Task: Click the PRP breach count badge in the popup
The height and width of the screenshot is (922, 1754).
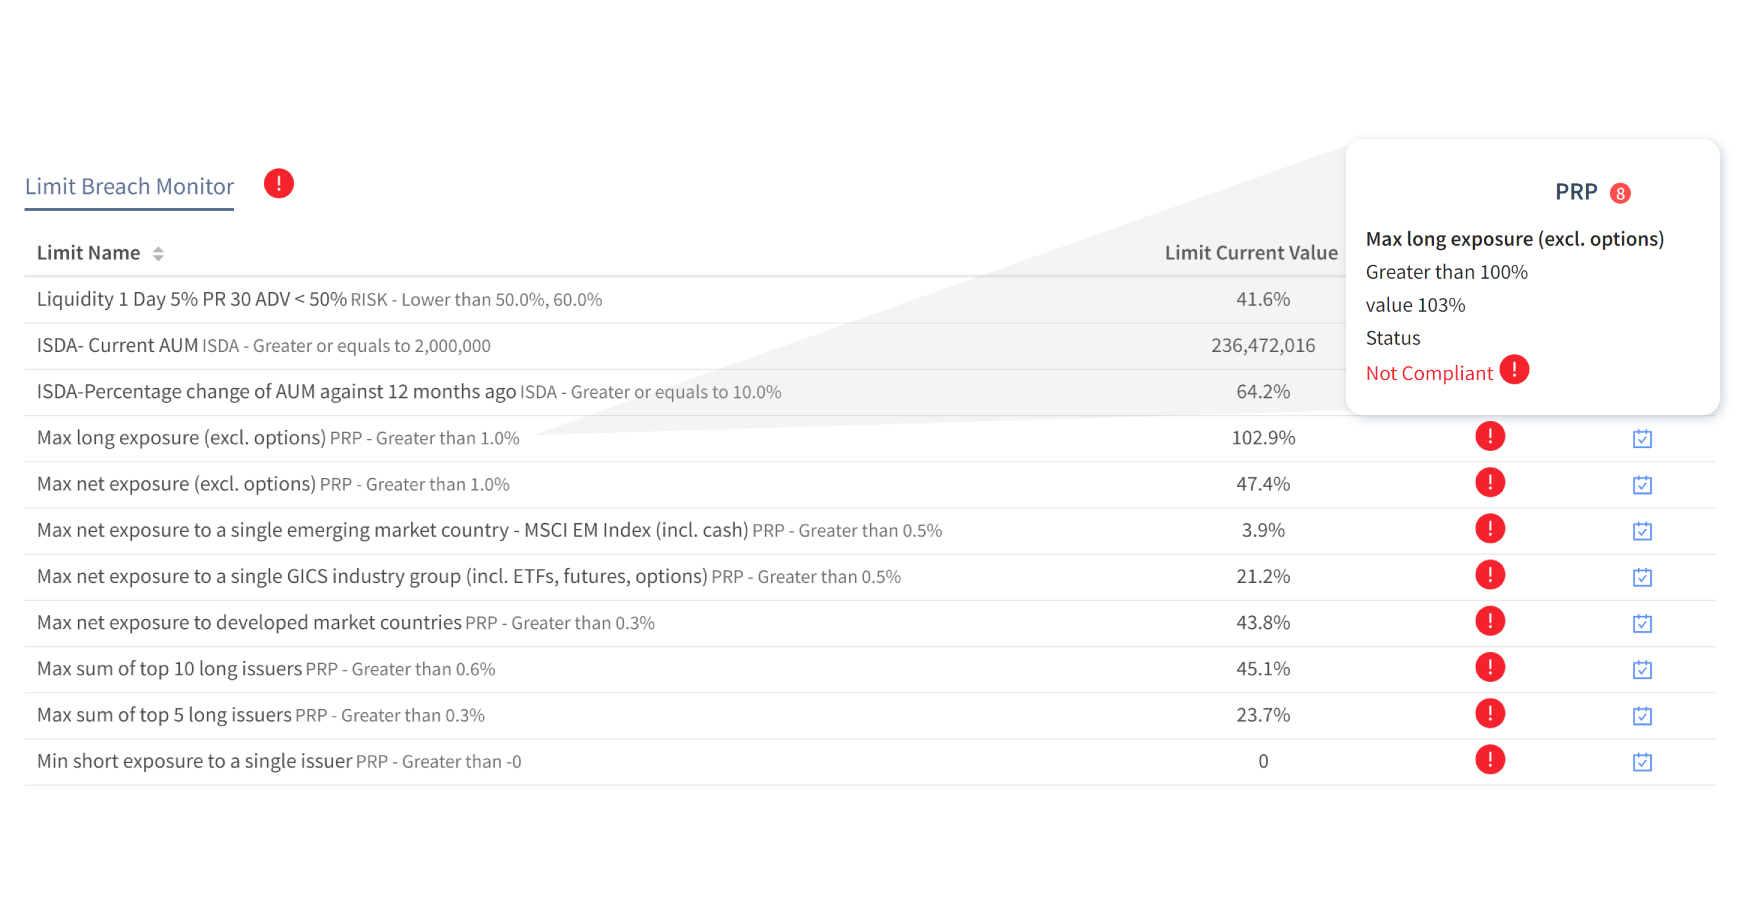Action: (1621, 192)
